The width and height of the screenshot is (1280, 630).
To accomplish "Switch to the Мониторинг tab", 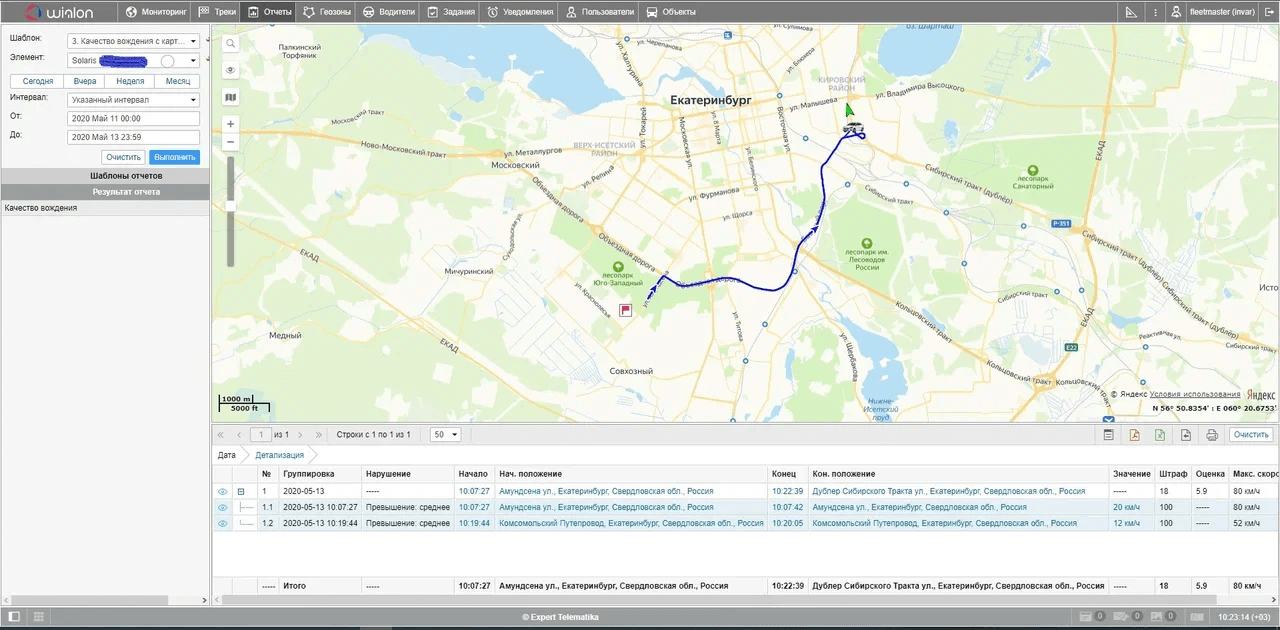I will (157, 12).
